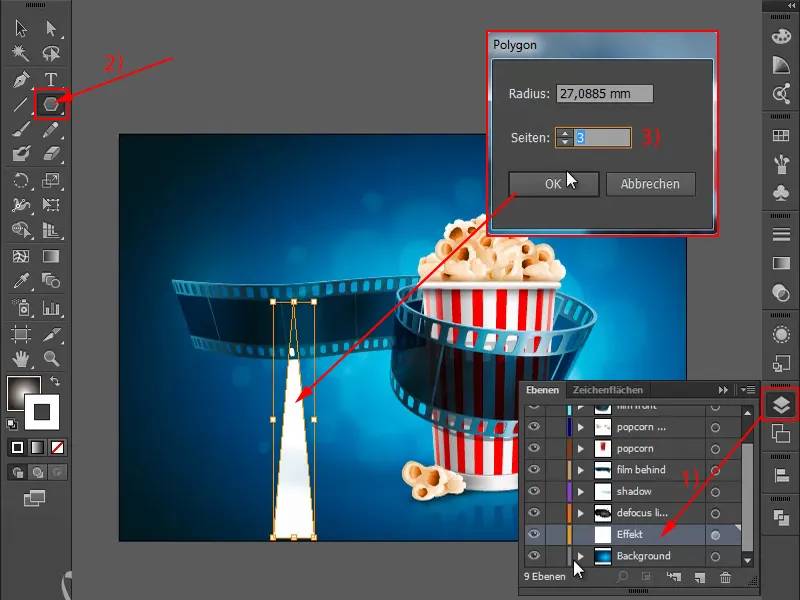Hide the Effekt layer via its eye
Screen dimensions: 800x600
coord(534,534)
